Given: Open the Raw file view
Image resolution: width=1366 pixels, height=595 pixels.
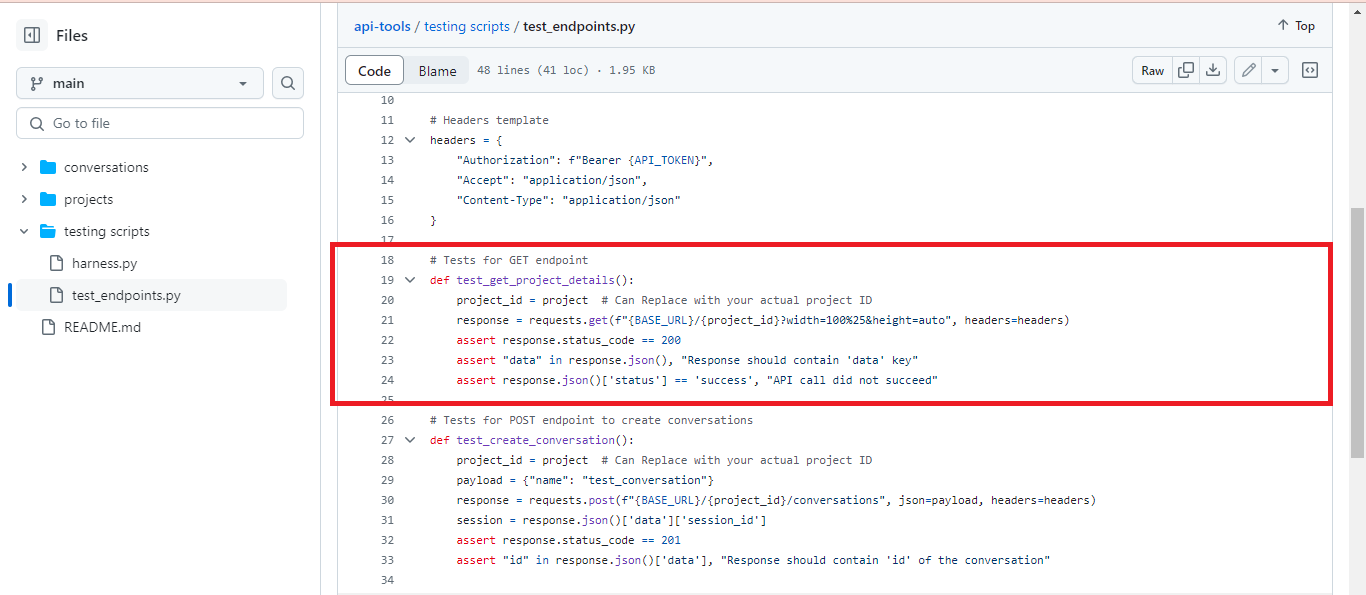Looking at the screenshot, I should (1151, 70).
